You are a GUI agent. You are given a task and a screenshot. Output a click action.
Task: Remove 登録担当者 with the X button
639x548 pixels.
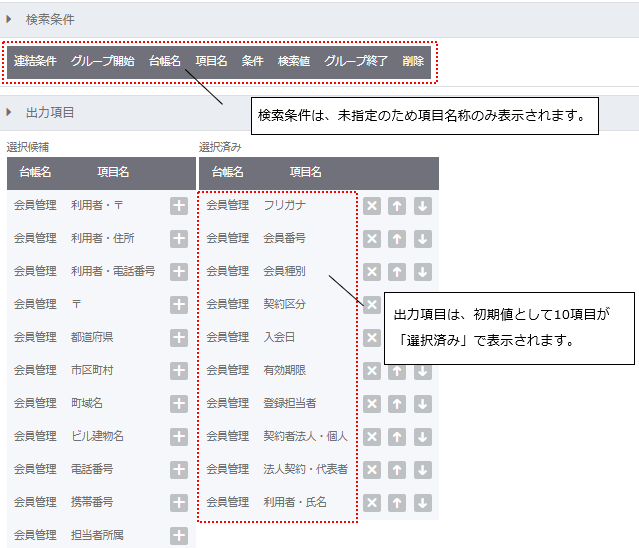pyautogui.click(x=372, y=403)
